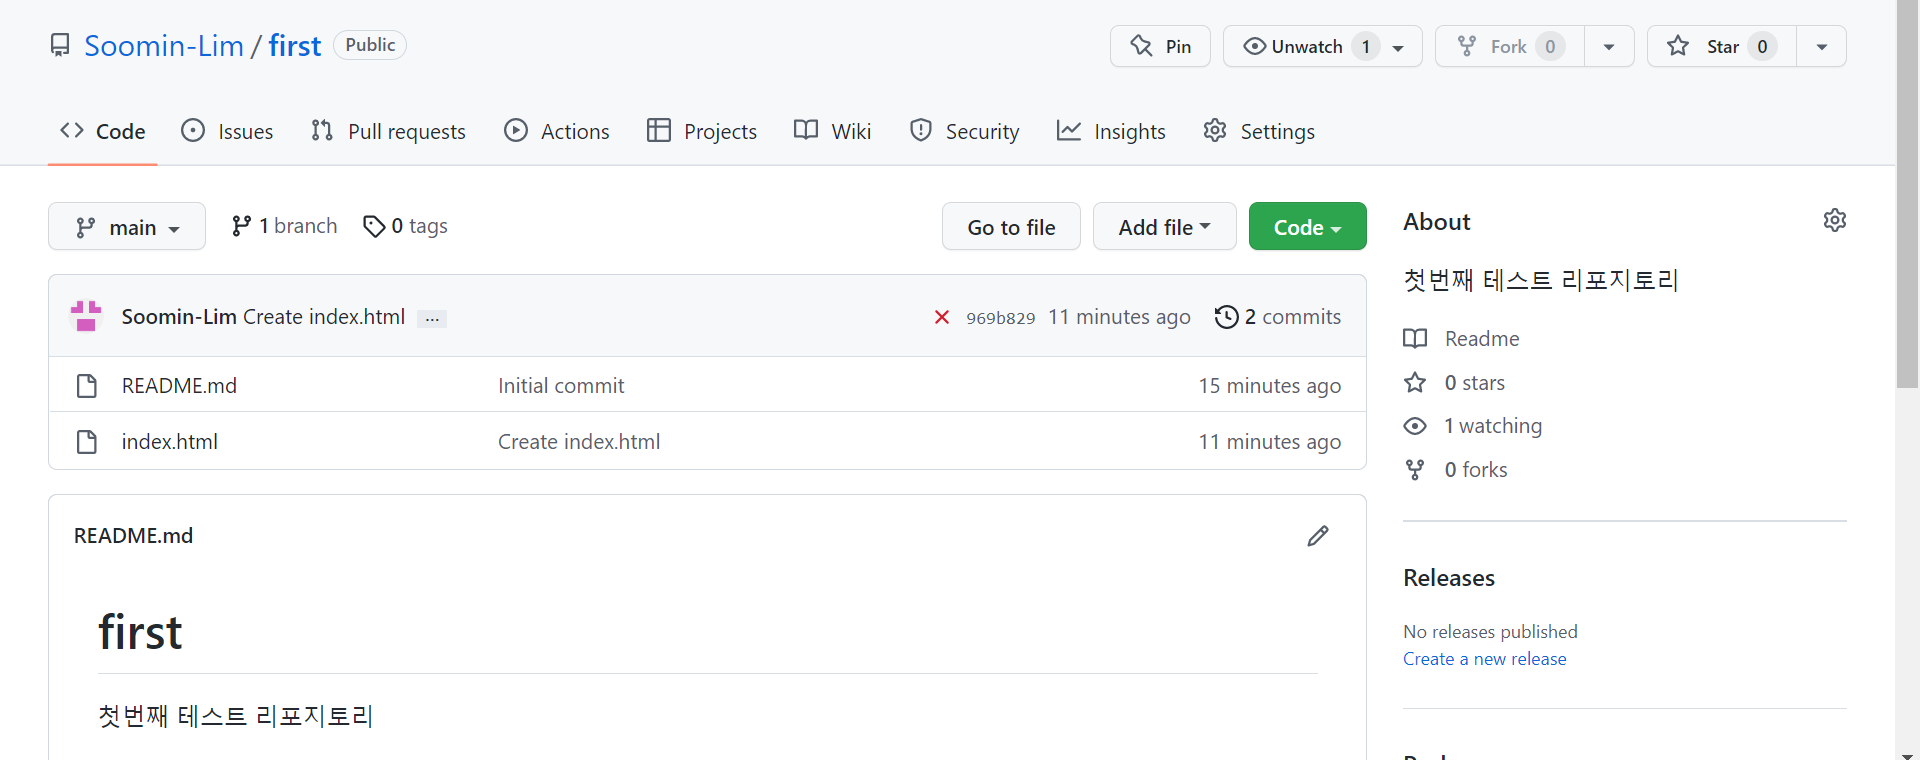Open the Insights tab

(x=1111, y=131)
